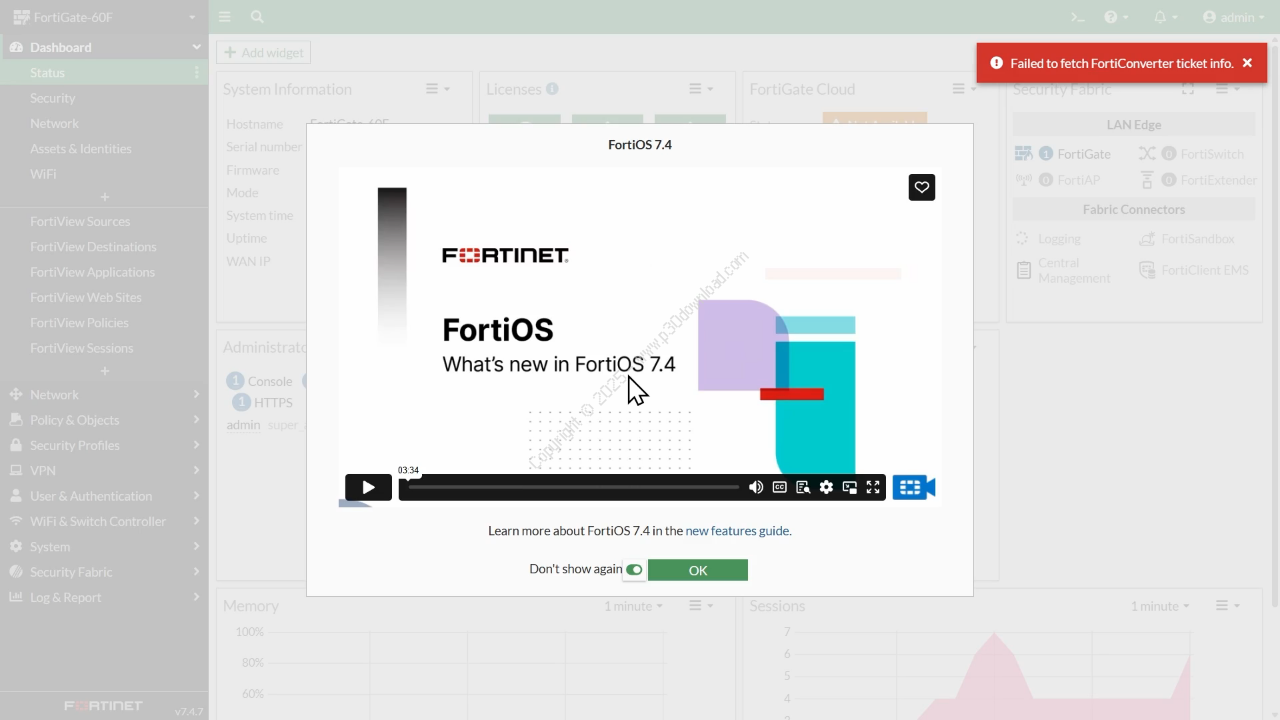Click FortiAP in LAN Edge
Viewport: 1280px width, 720px height.
(1058, 180)
